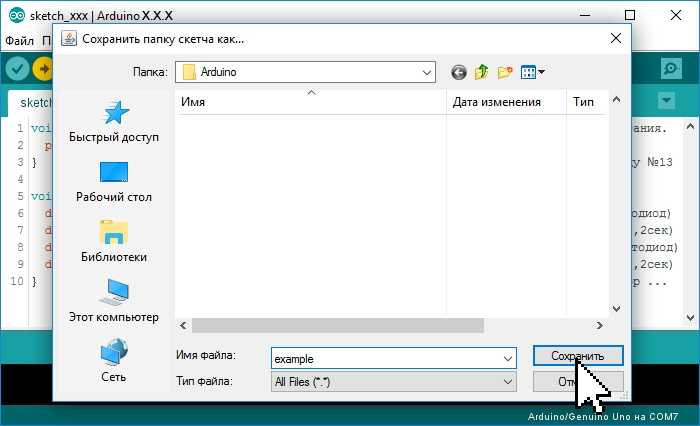This screenshot has width=700, height=426.
Task: Open the Файл menu in Arduino window
Action: [19, 41]
